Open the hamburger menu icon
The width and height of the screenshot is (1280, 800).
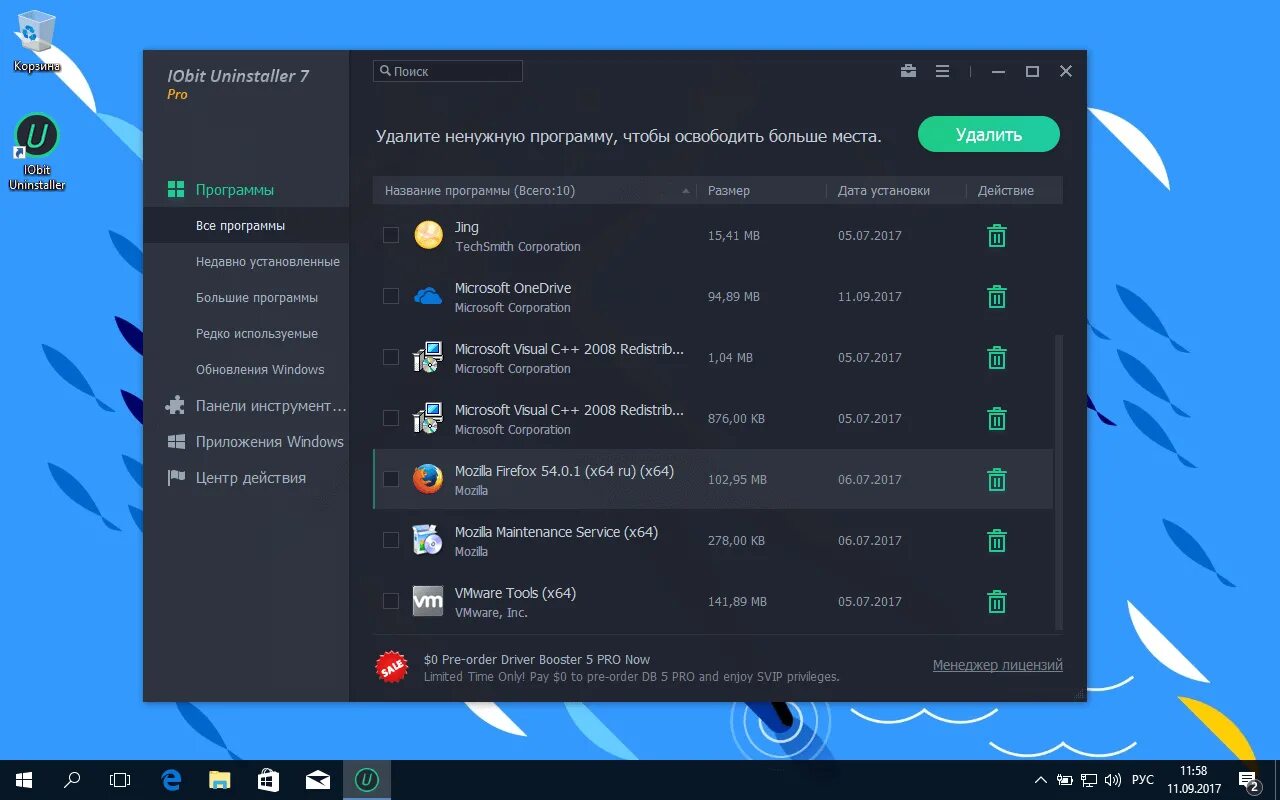click(x=942, y=71)
